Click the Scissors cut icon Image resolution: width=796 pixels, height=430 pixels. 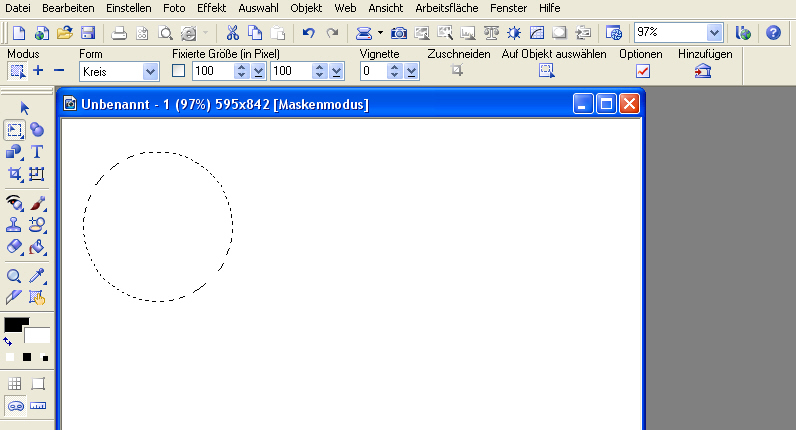coord(232,33)
